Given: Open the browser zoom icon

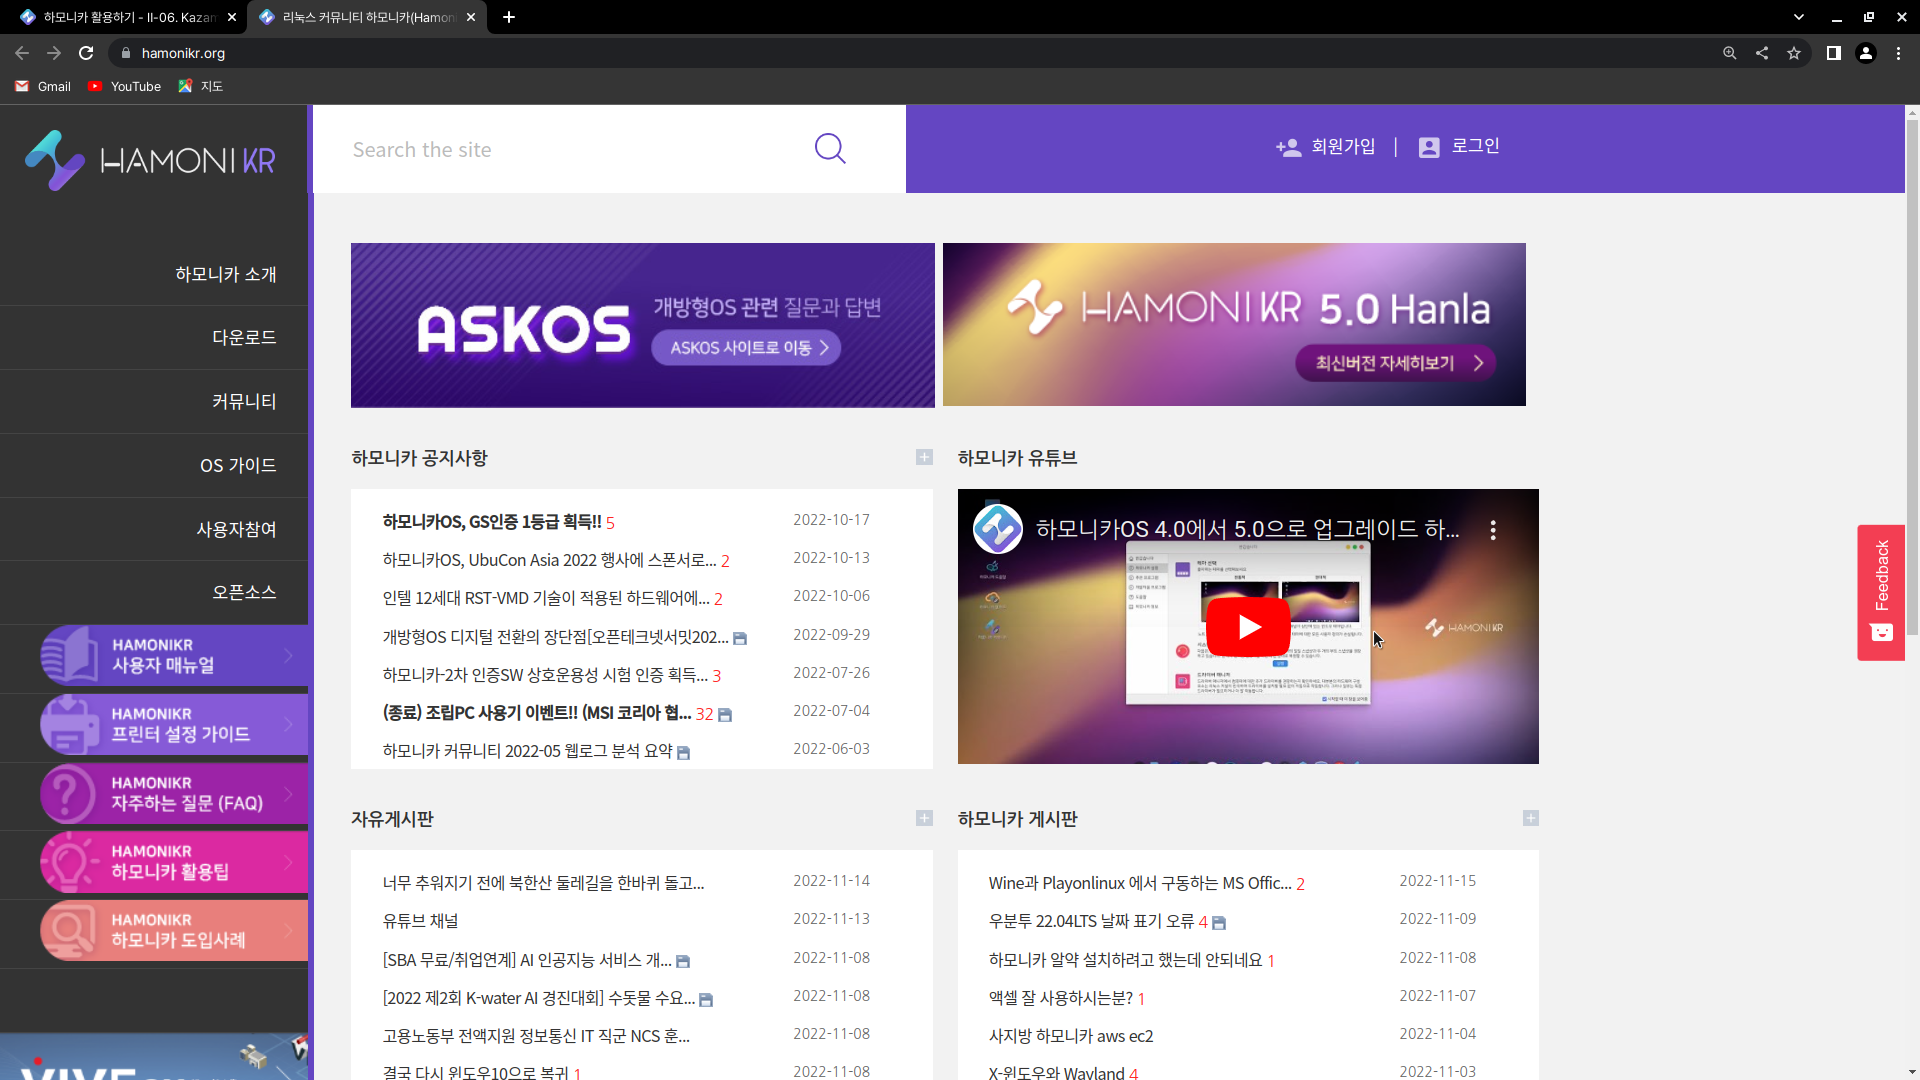Looking at the screenshot, I should [x=1729, y=53].
